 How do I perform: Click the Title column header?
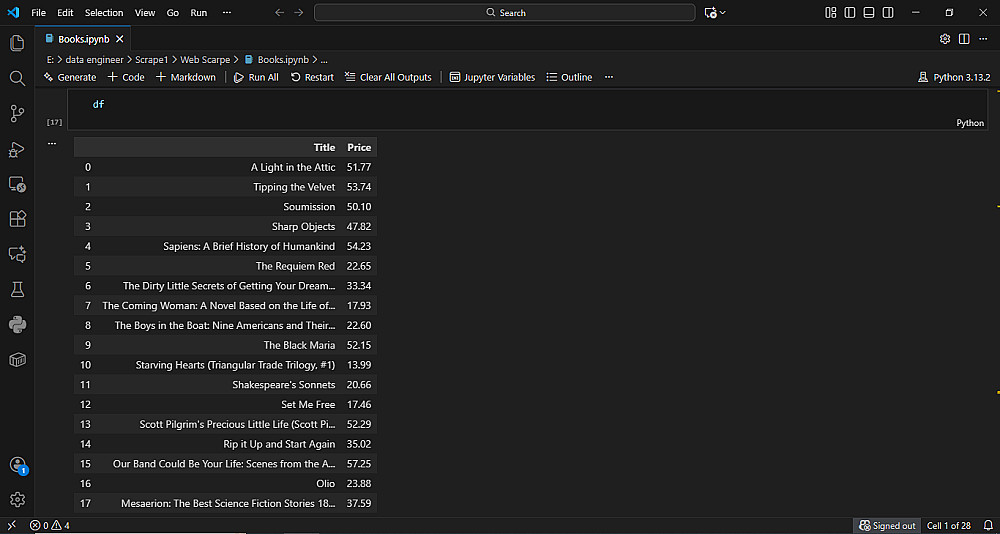click(324, 147)
